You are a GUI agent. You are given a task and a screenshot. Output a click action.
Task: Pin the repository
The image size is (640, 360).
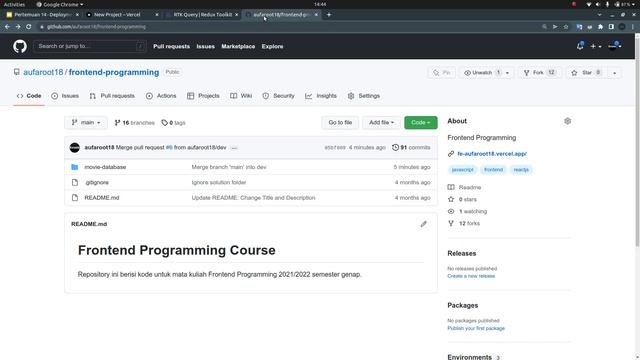(442, 73)
